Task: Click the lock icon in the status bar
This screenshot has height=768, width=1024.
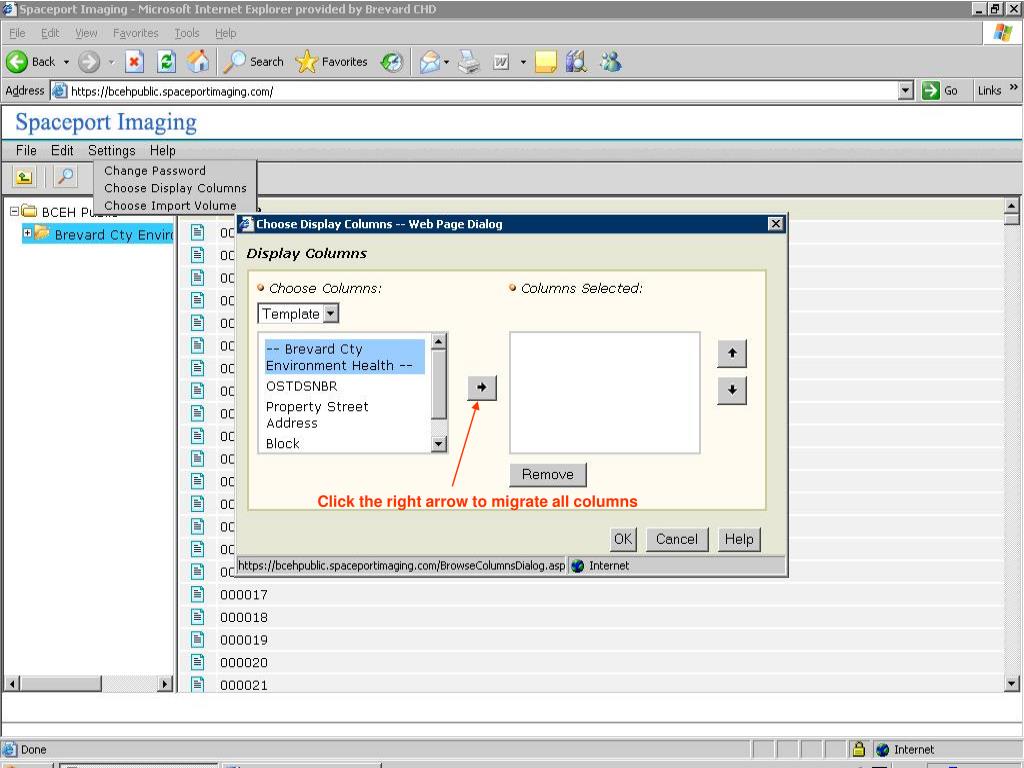Action: click(x=859, y=749)
